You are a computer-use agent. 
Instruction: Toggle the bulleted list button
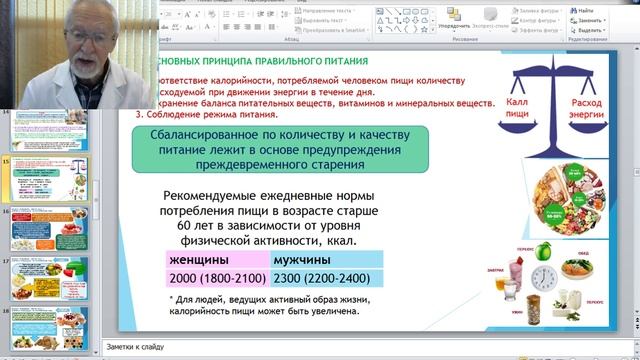(x=226, y=14)
